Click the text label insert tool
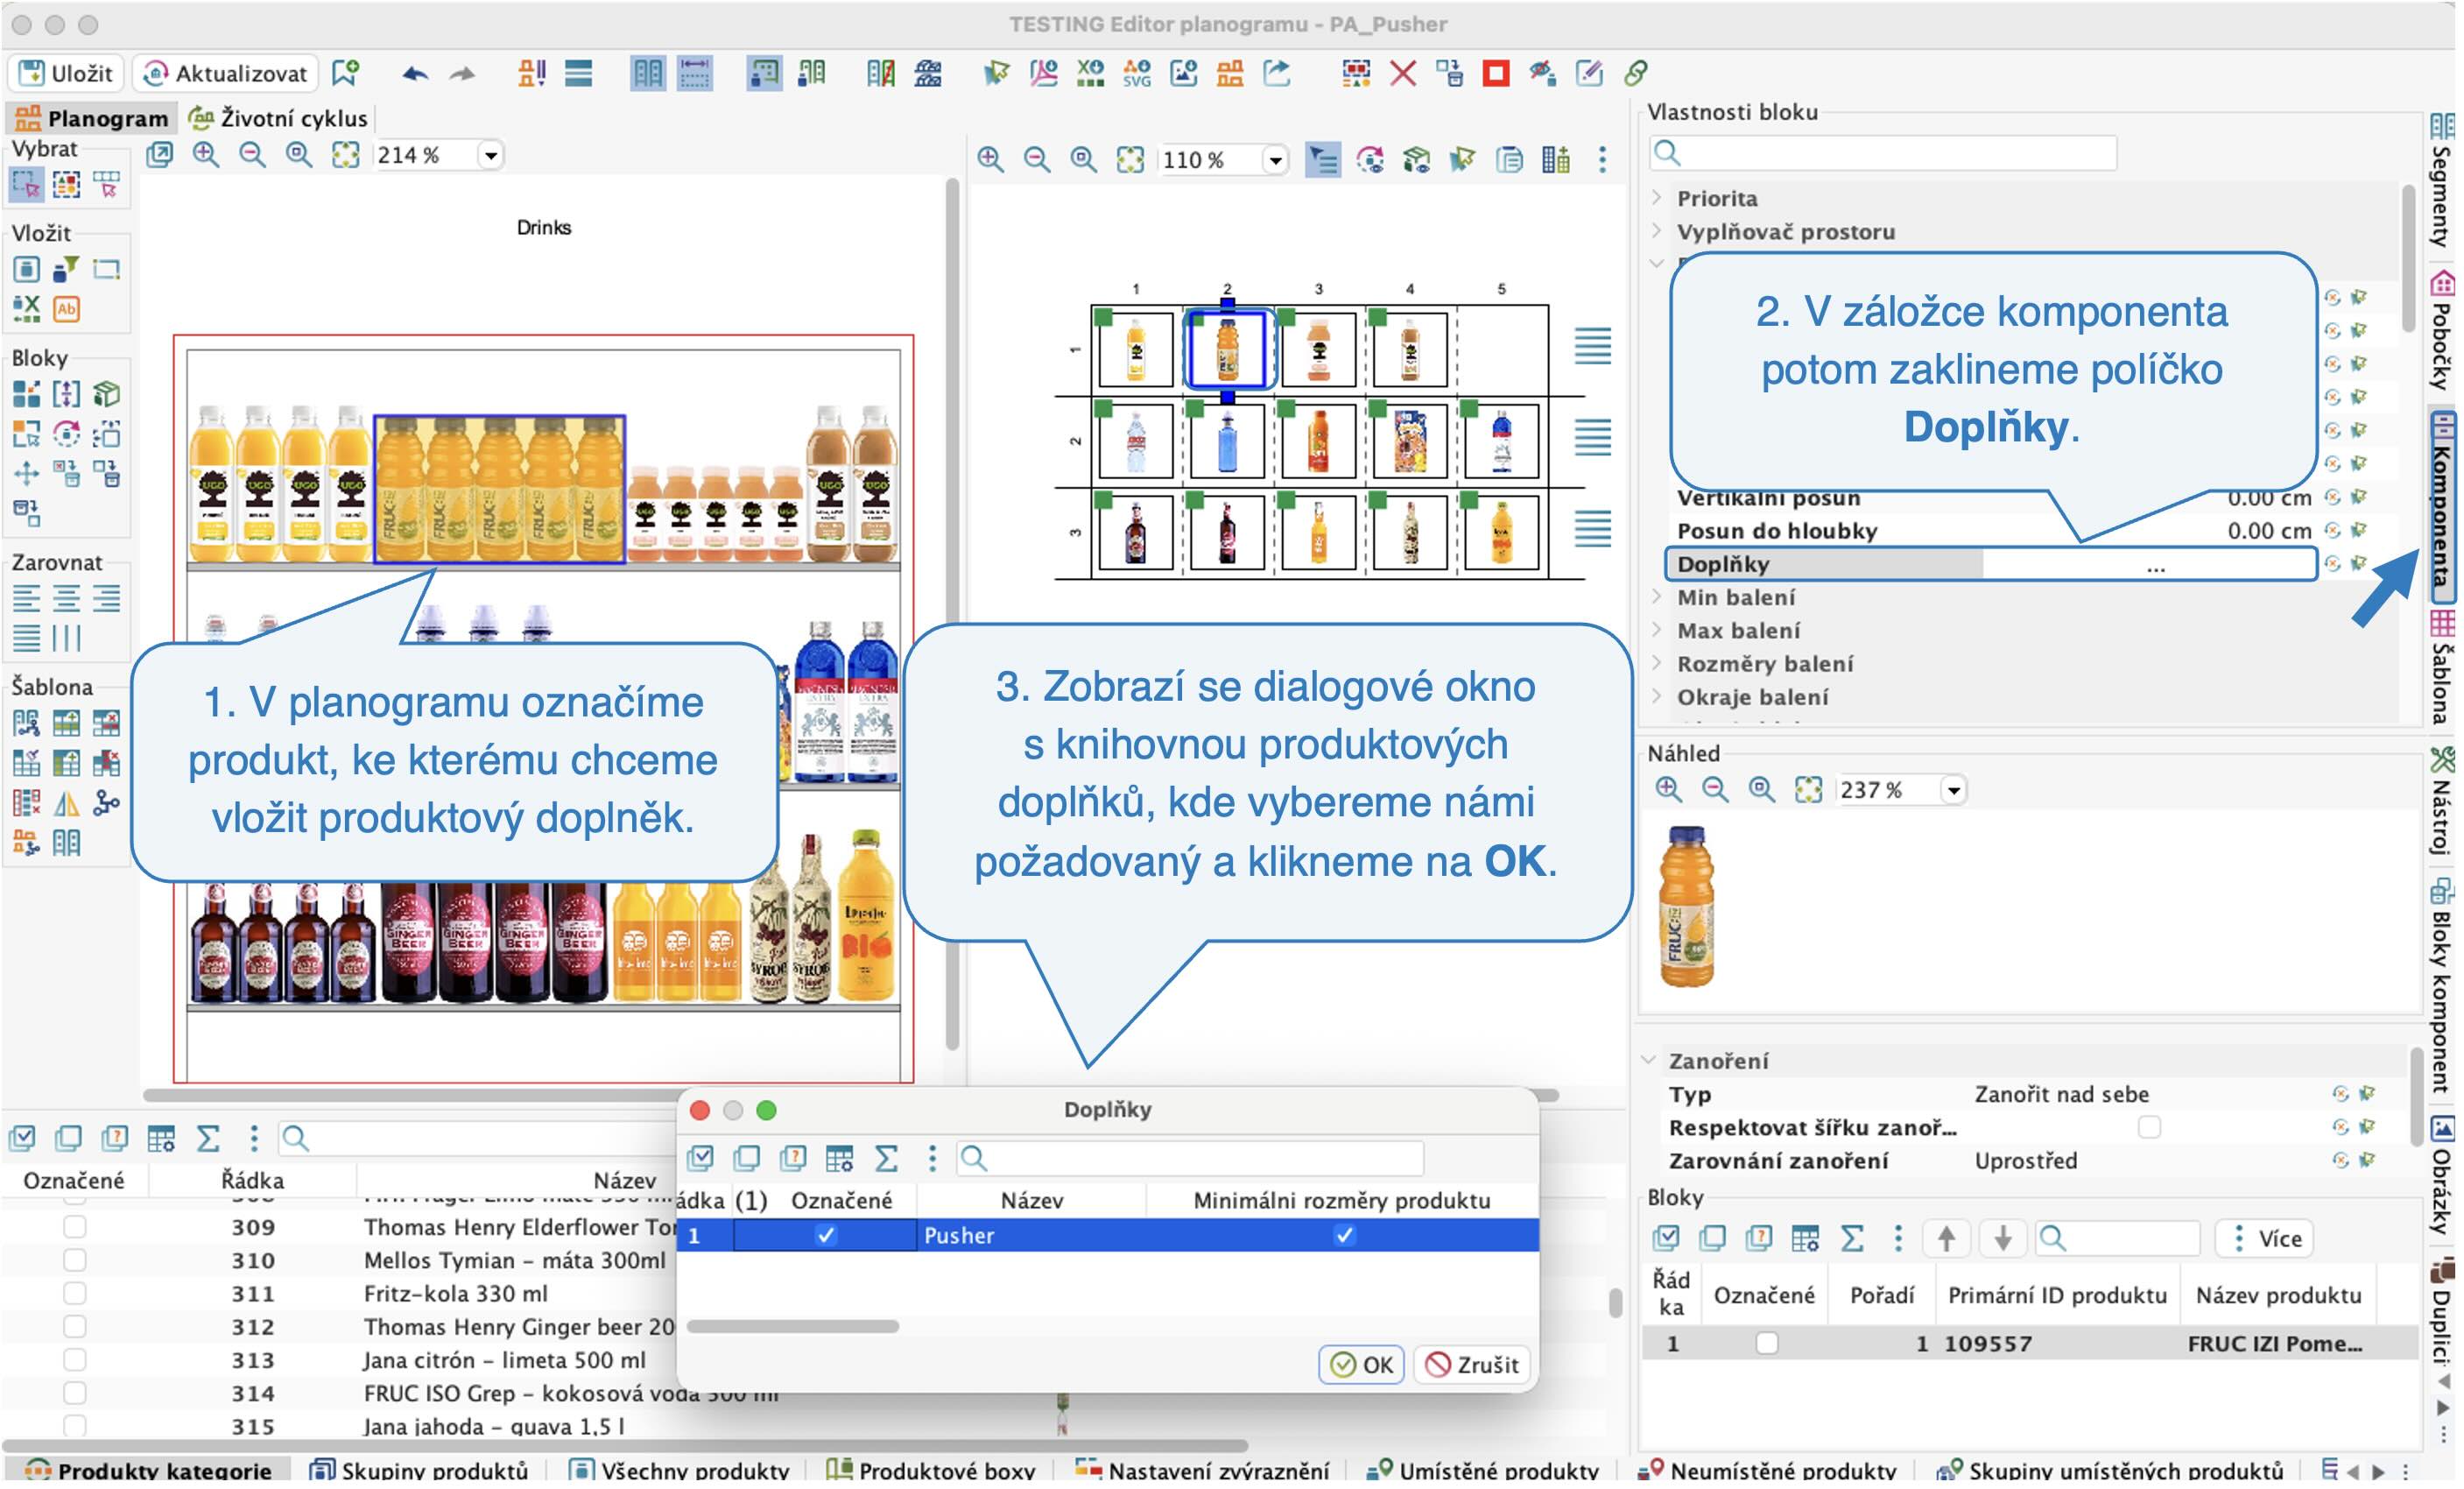This screenshot has width=2464, height=1489. point(66,309)
